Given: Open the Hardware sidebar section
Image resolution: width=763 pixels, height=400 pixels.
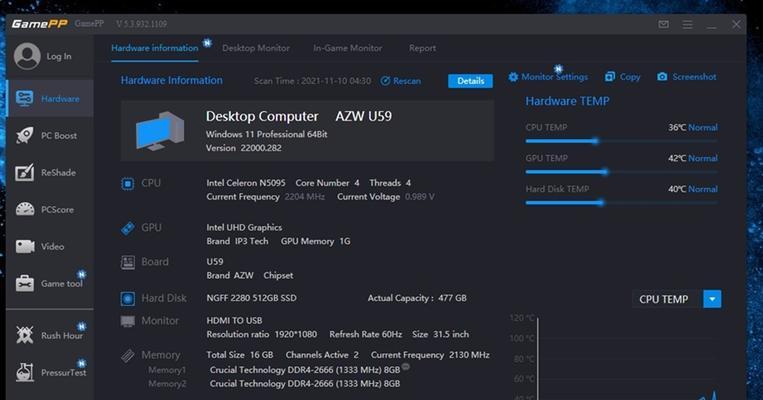Looking at the screenshot, I should (50, 99).
